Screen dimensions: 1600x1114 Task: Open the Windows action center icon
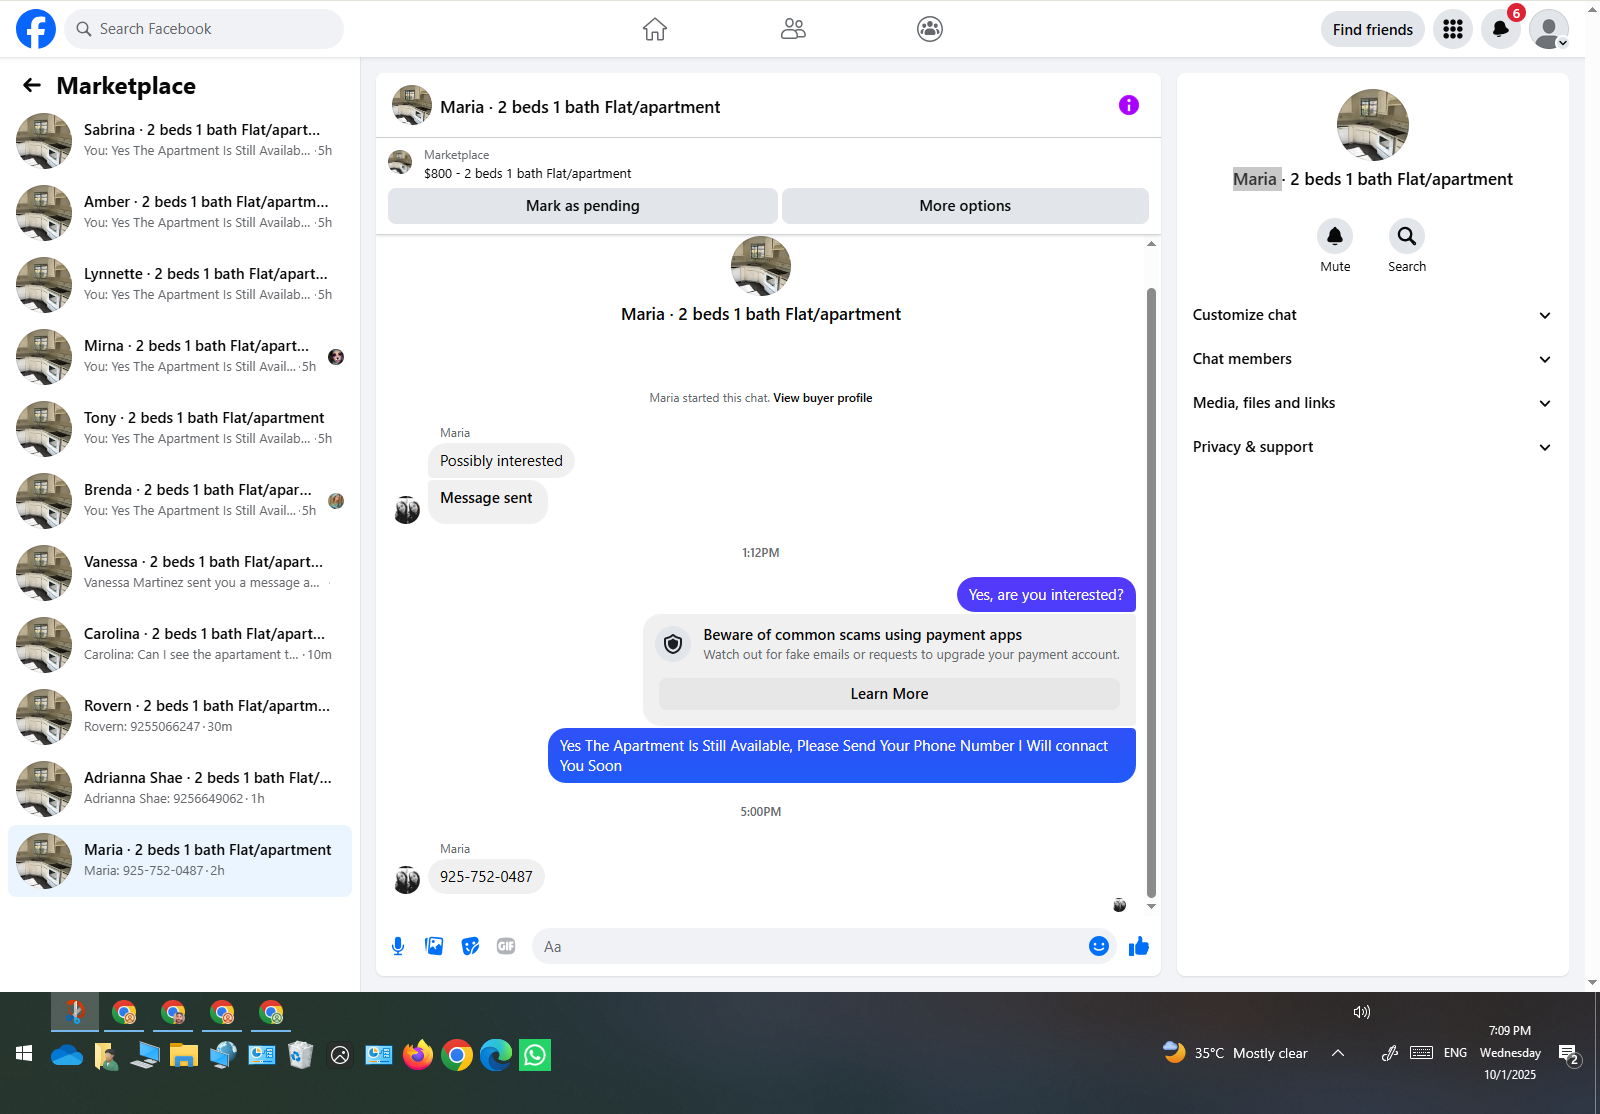[x=1569, y=1055]
